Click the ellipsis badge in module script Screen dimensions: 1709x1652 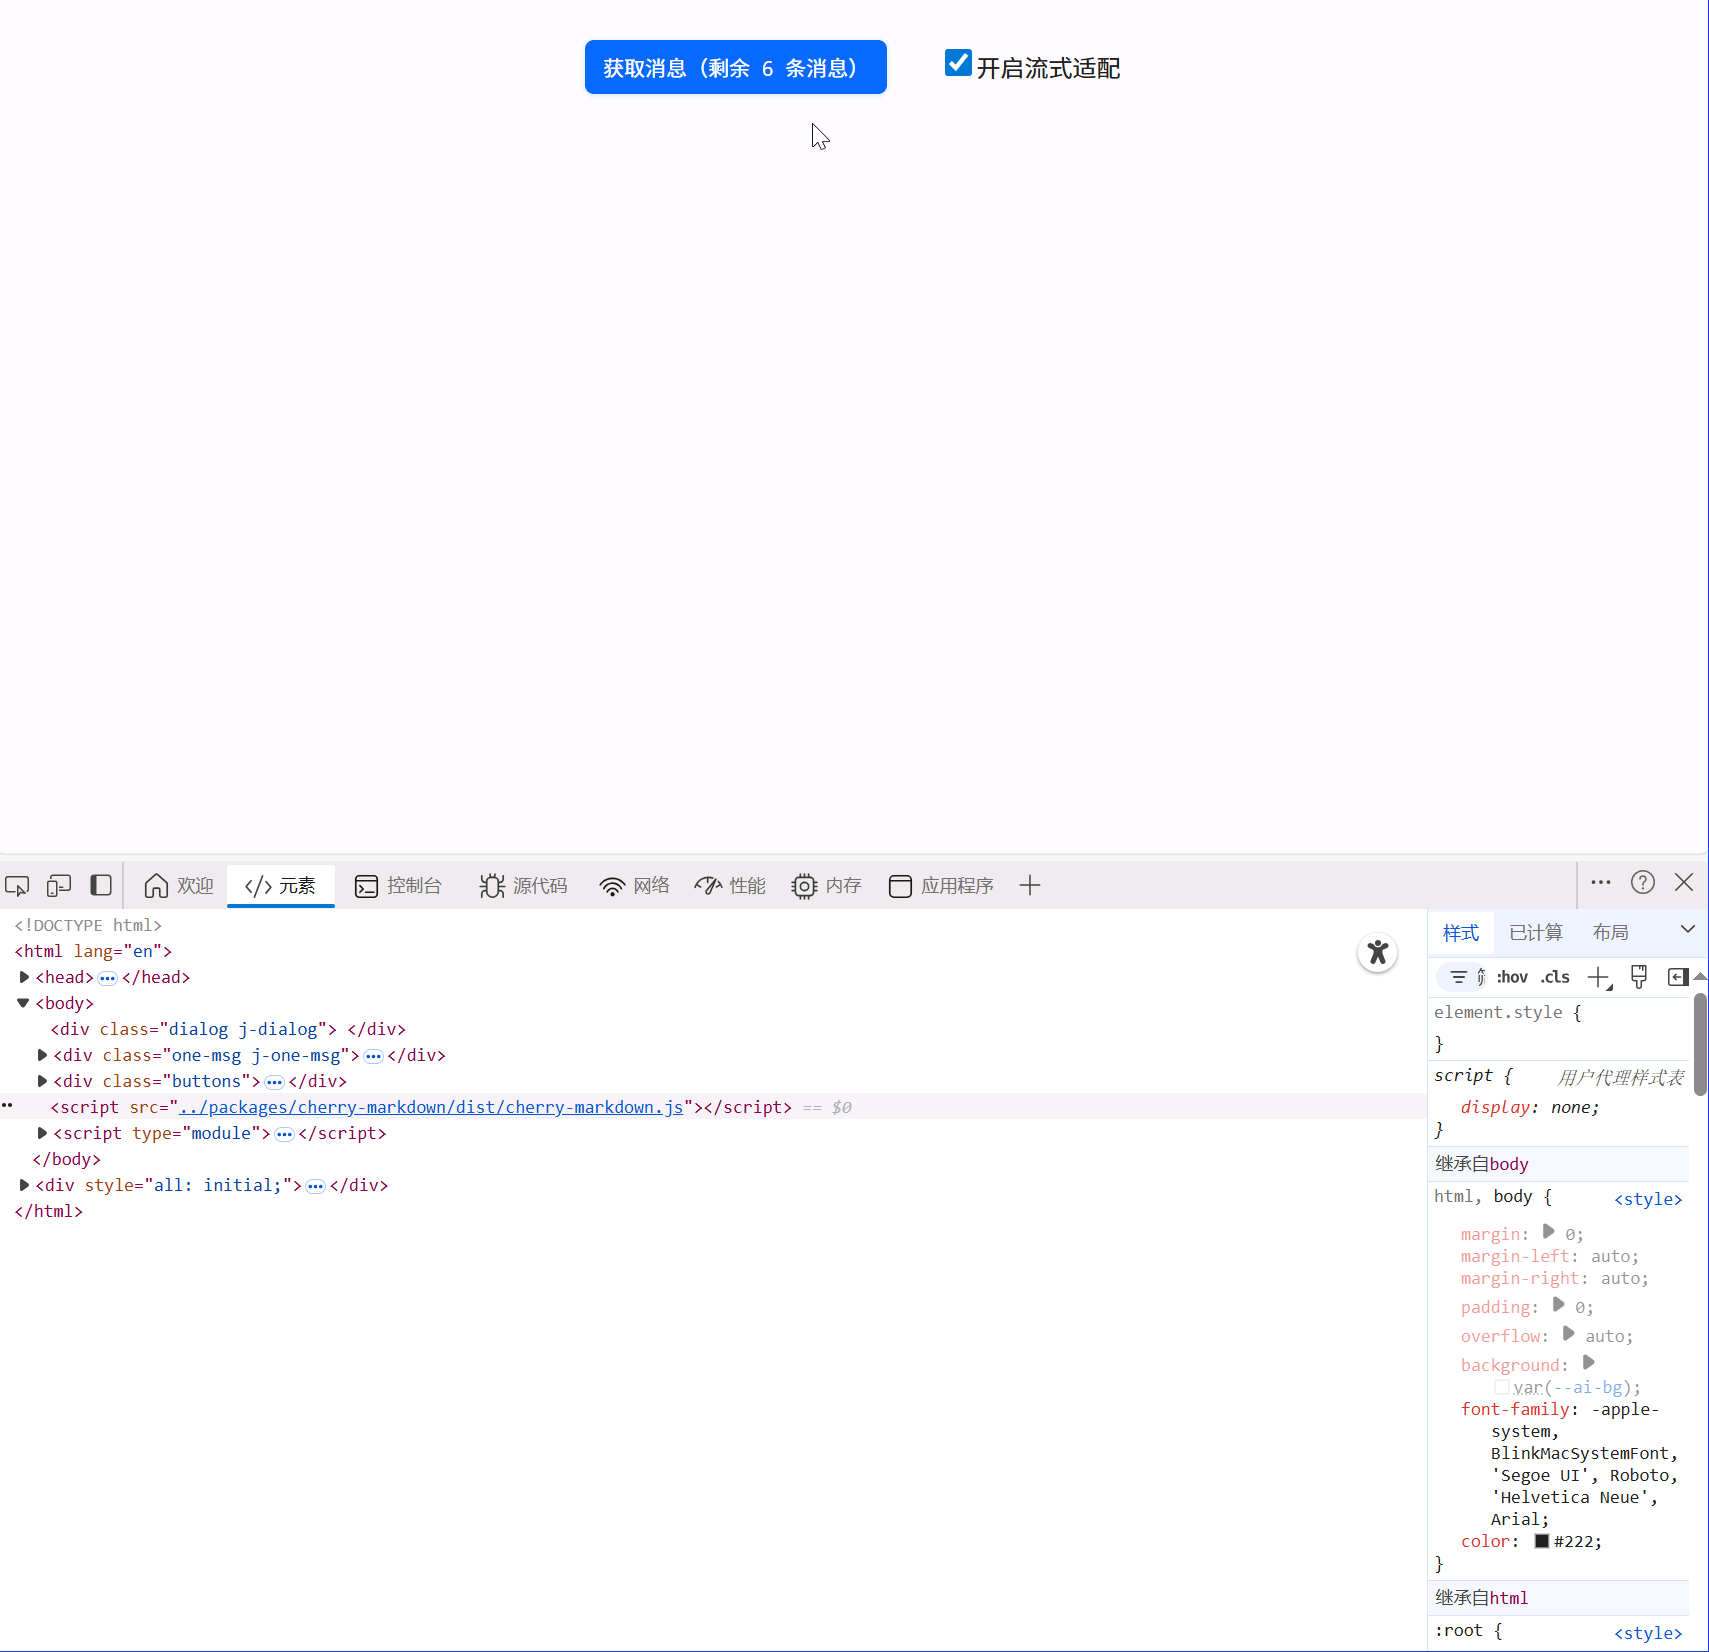(x=285, y=1134)
